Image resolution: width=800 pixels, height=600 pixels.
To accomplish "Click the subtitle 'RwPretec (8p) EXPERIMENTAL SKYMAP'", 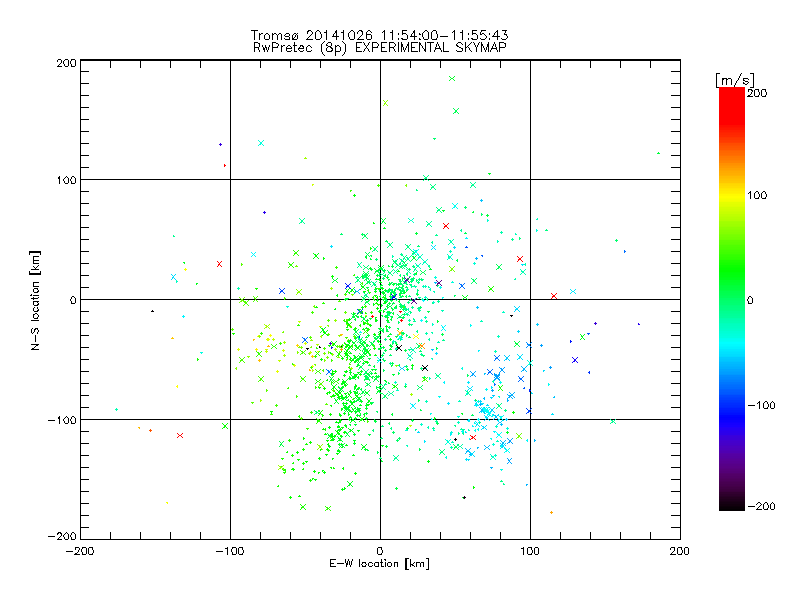I will click(x=380, y=48).
